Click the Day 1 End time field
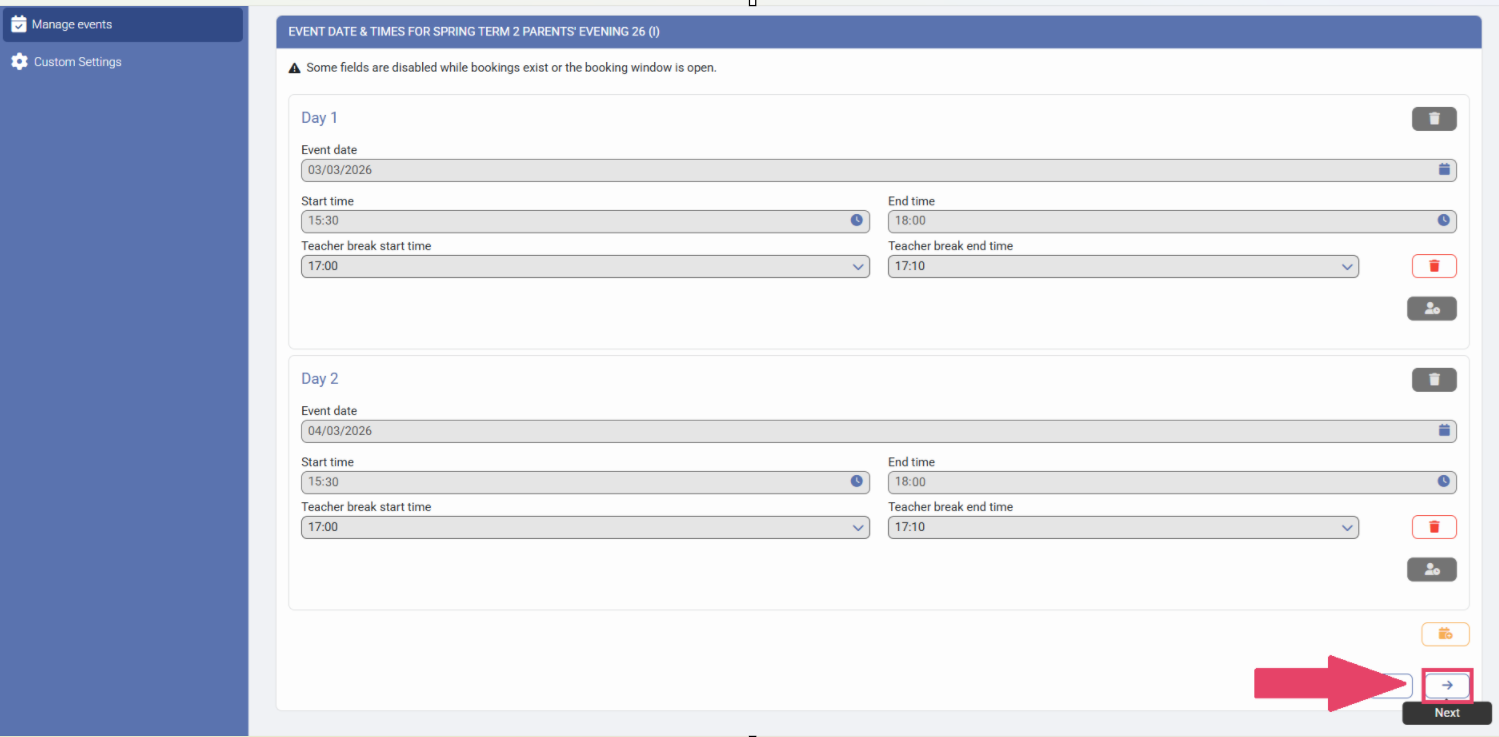The height and width of the screenshot is (737, 1499). pos(1160,221)
